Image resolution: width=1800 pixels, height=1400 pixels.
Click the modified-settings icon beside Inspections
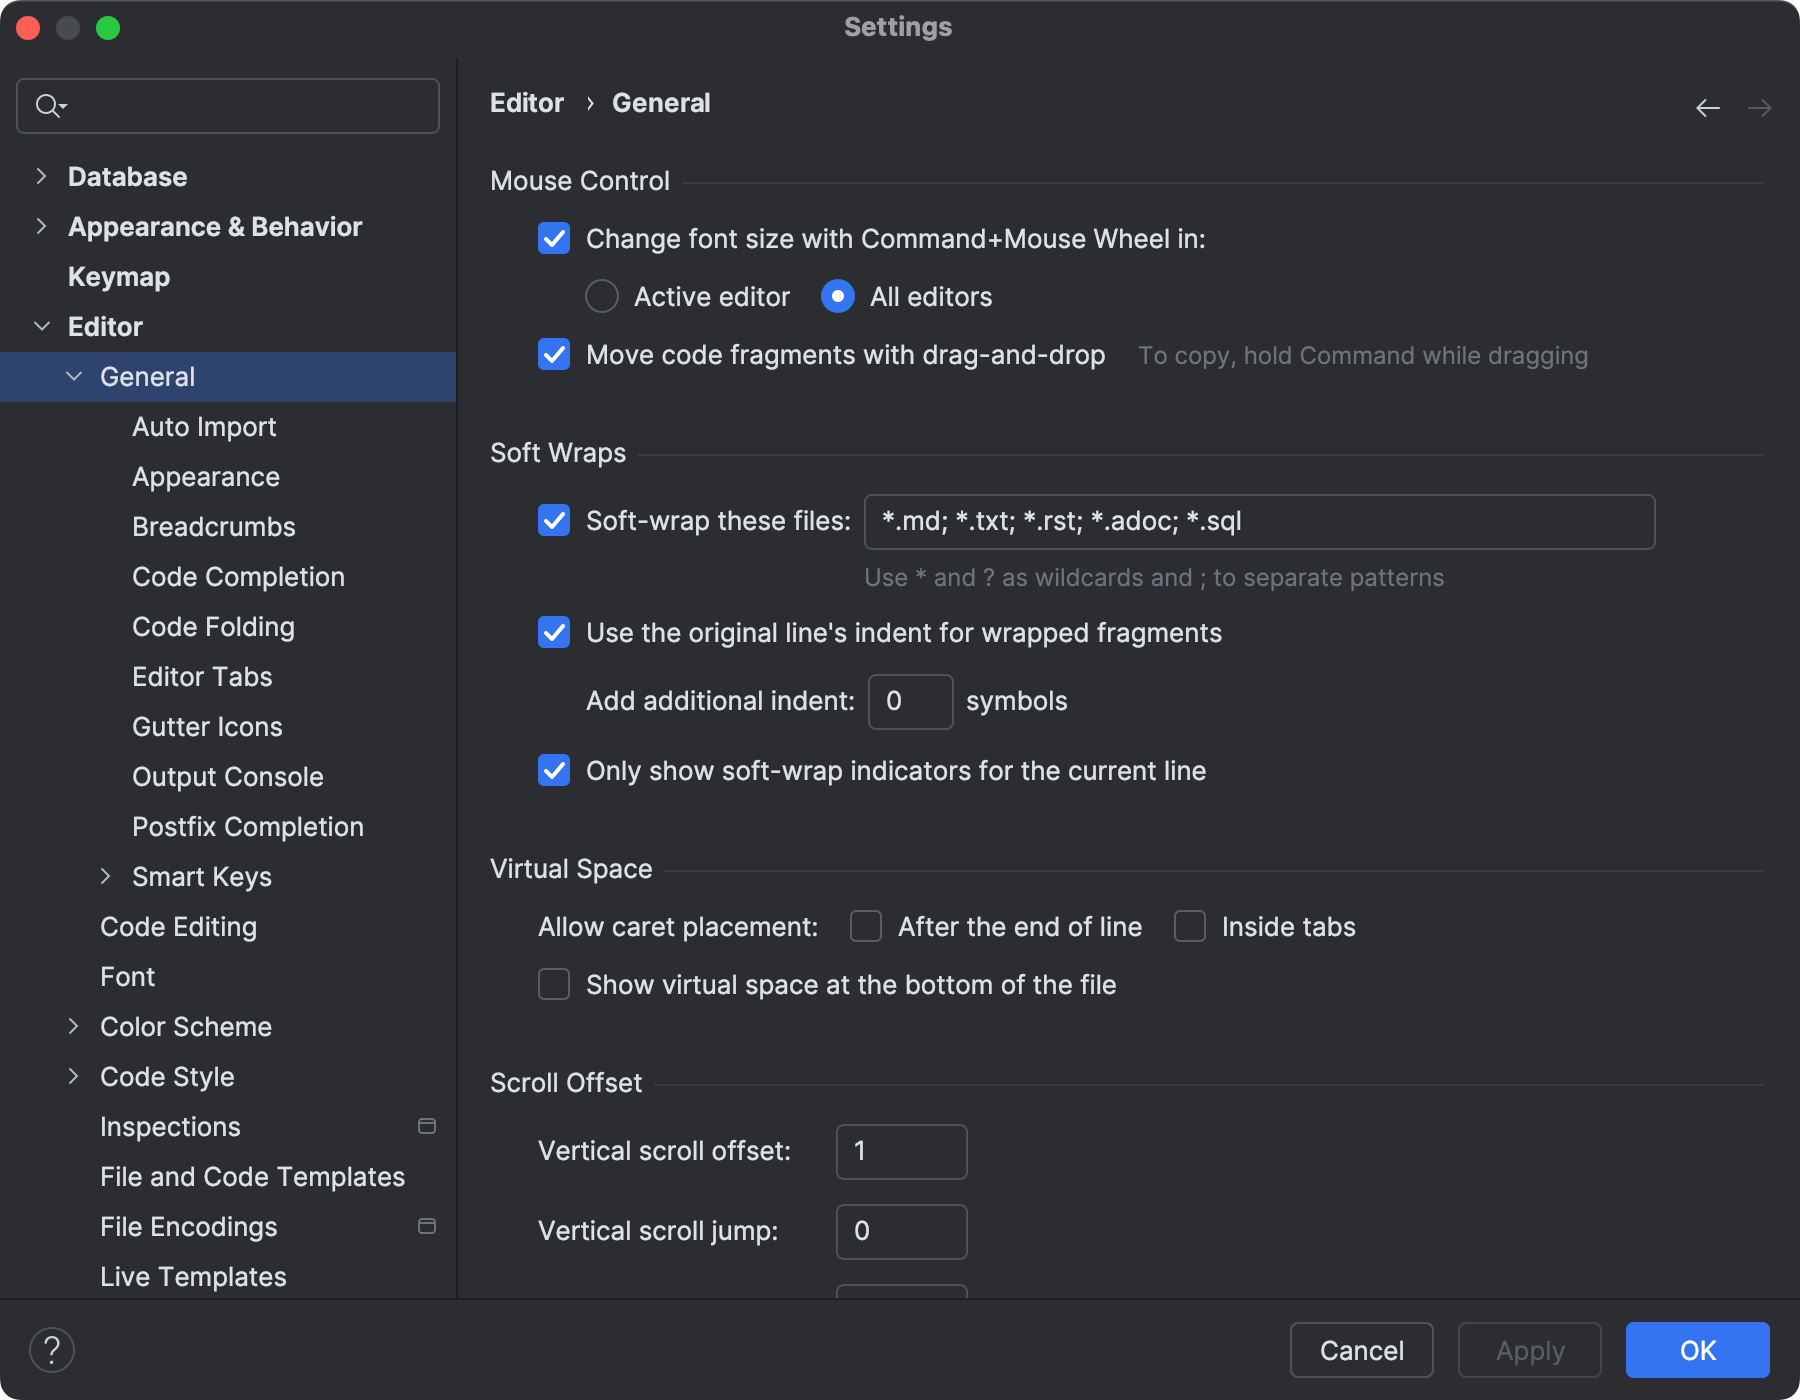click(427, 1126)
